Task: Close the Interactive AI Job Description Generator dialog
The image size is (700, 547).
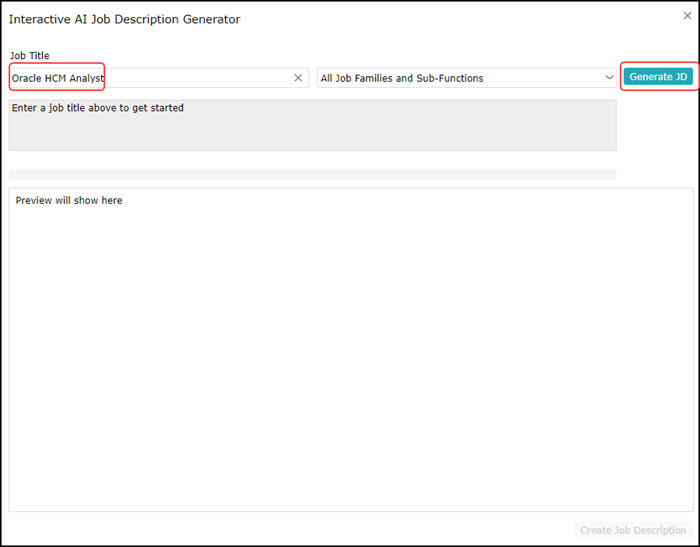Action: pos(687,16)
